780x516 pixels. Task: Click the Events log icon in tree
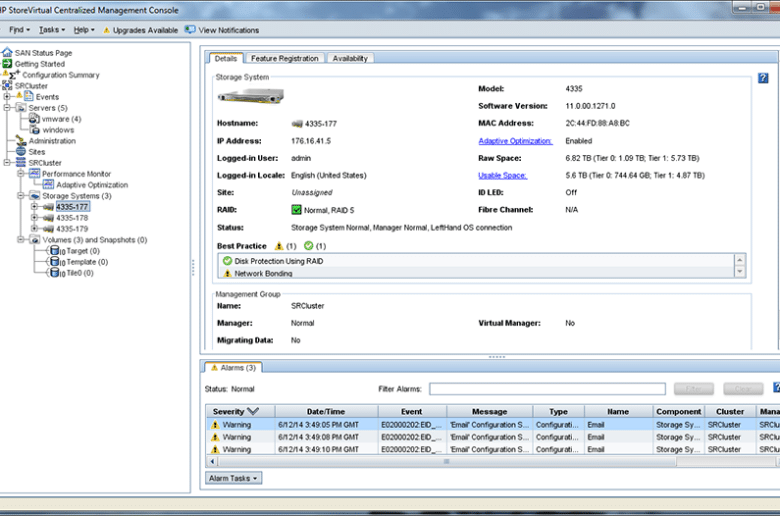click(29, 96)
